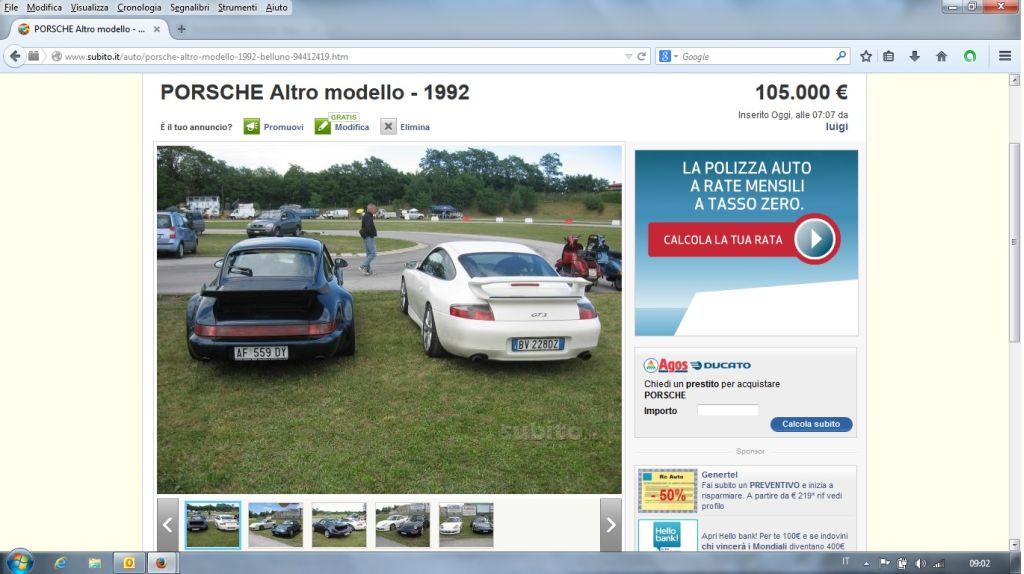Go back with the browser back arrow

point(15,56)
